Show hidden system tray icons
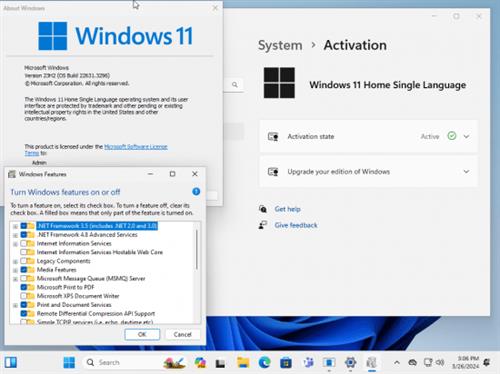The width and height of the screenshot is (500, 374). pos(397,362)
